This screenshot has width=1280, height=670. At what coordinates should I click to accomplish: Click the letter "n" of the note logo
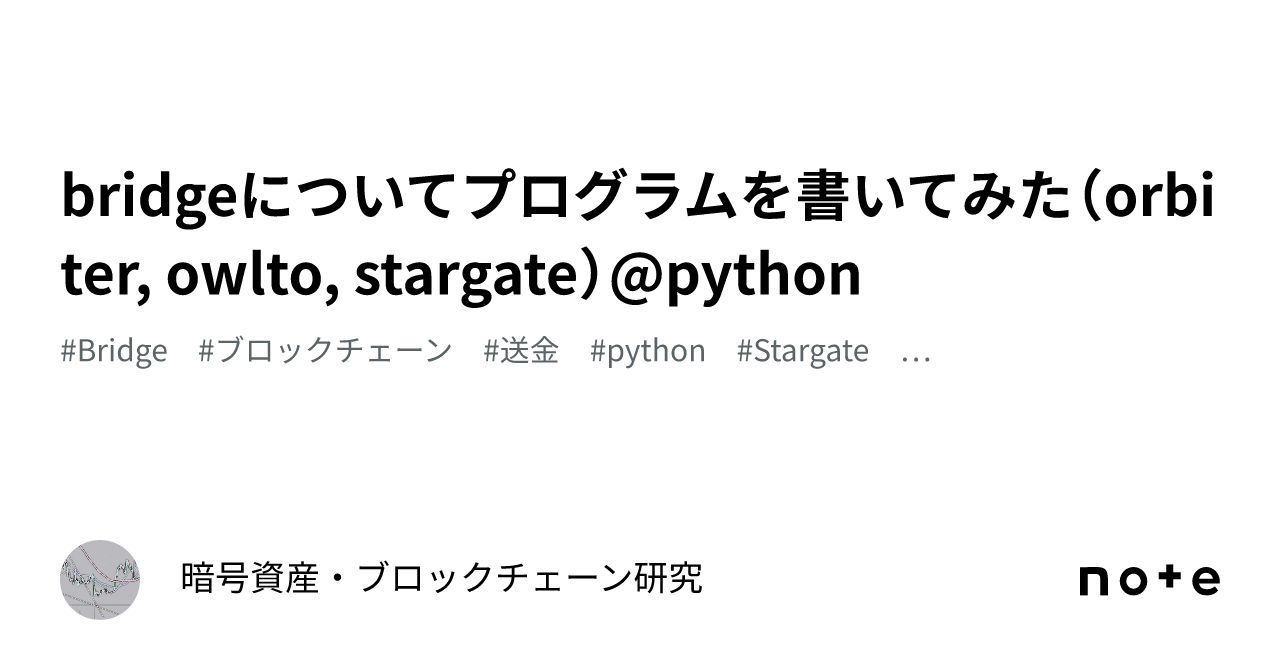click(x=1096, y=581)
